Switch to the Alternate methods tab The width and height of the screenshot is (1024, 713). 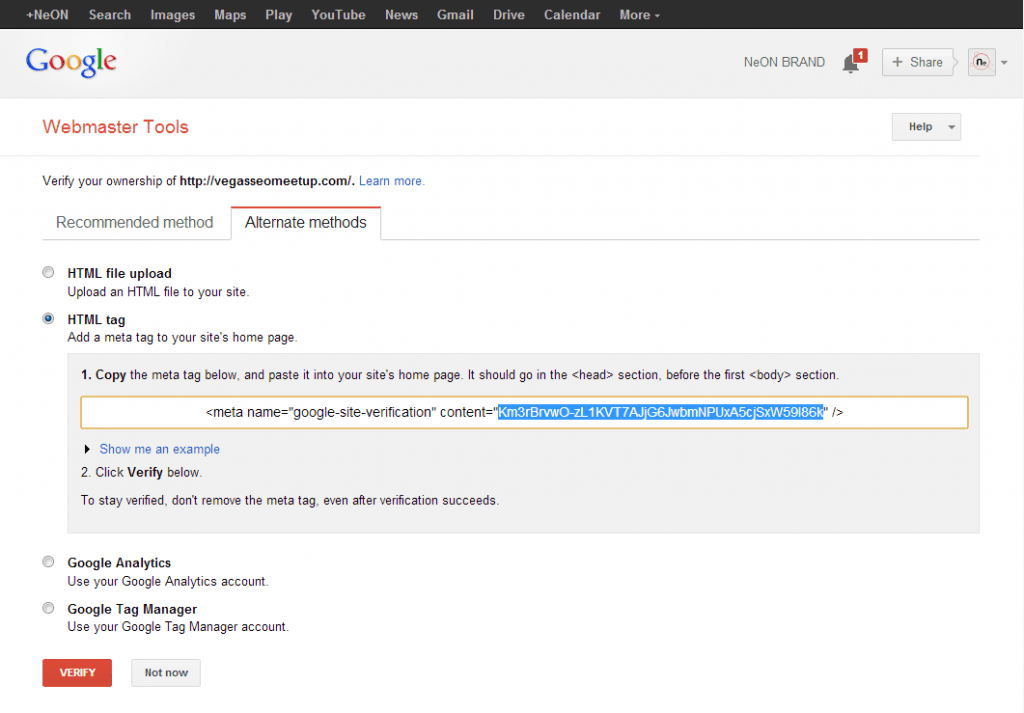(x=306, y=223)
